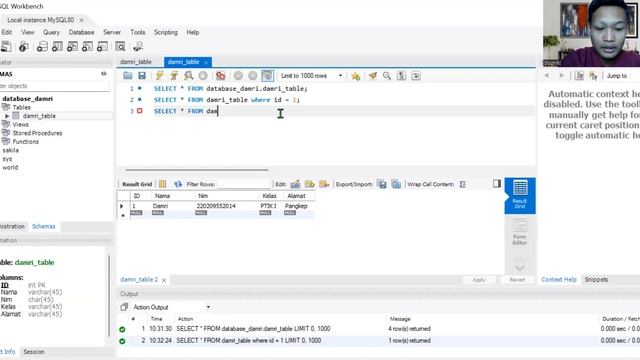640x360 pixels.
Task: Open the object inspector info icon
Action: pos(24,47)
